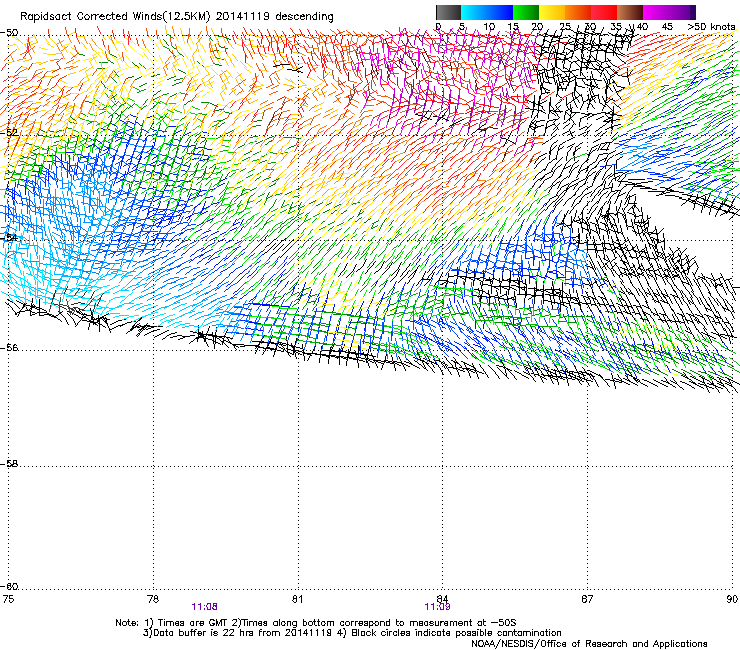Click the '0' legend scale label
This screenshot has height=650, width=740.
(x=438, y=27)
